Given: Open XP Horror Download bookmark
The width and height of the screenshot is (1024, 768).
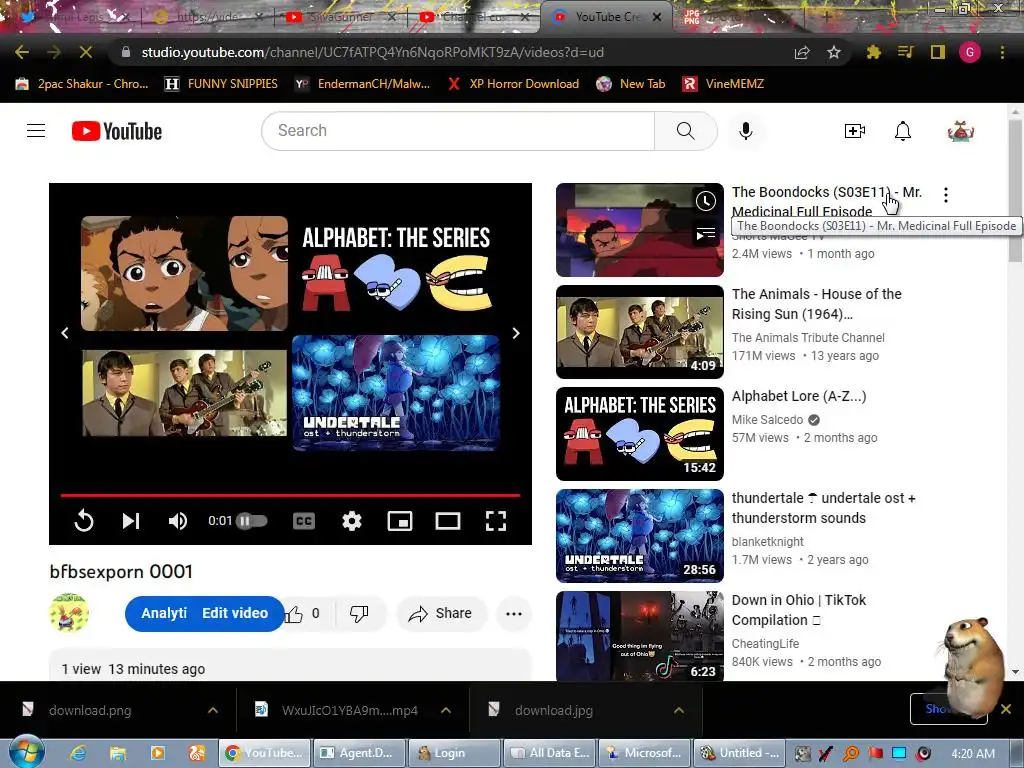Looking at the screenshot, I should tap(513, 84).
